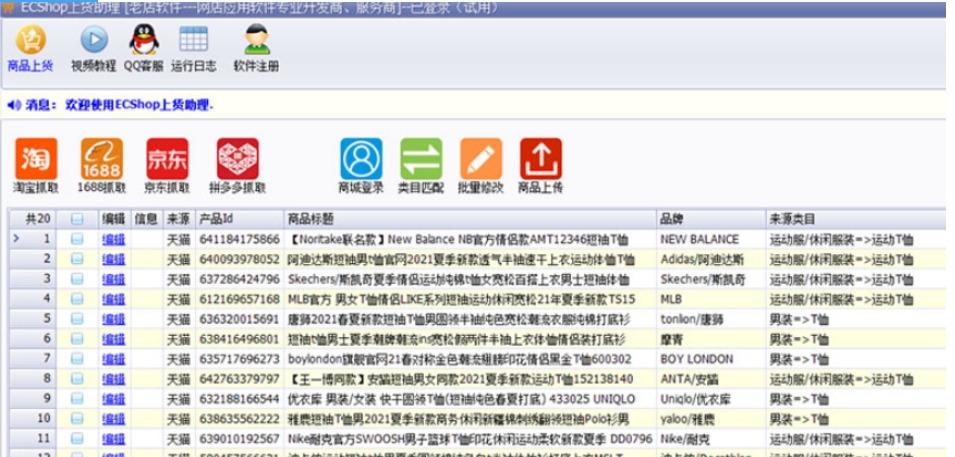Select product Id 632188166544
Viewport: 955px width, 457px height.
[x=239, y=399]
